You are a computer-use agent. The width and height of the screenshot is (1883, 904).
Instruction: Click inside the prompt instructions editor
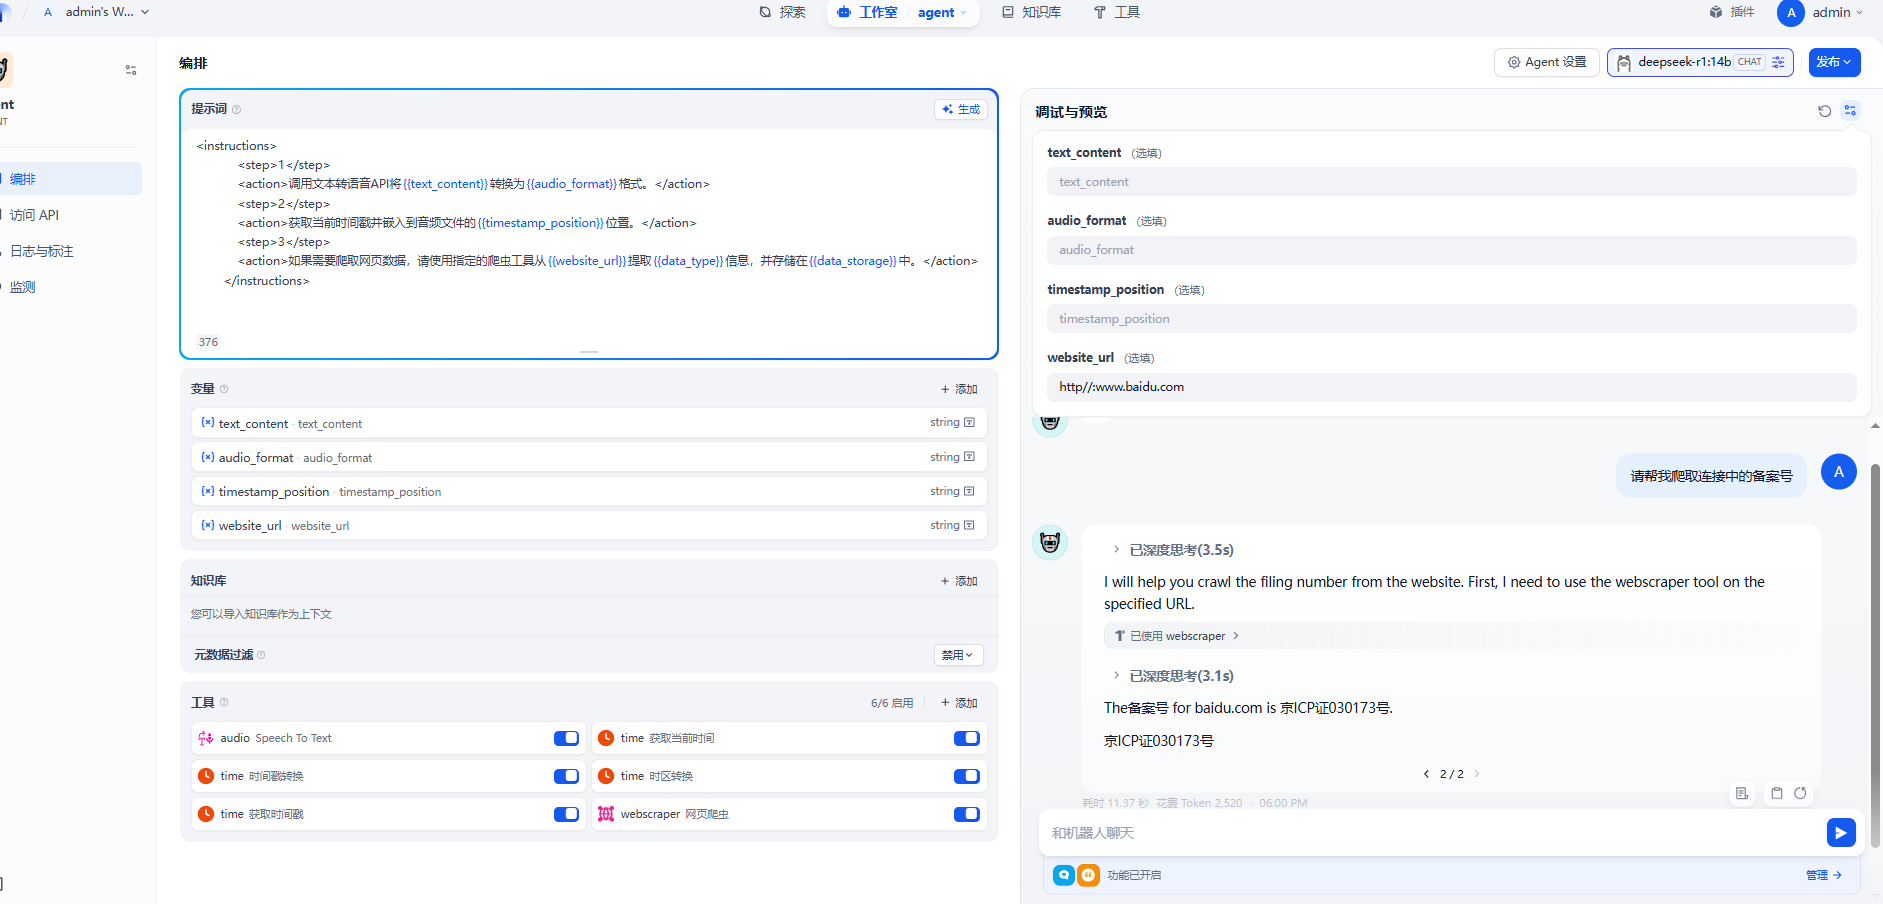588,230
